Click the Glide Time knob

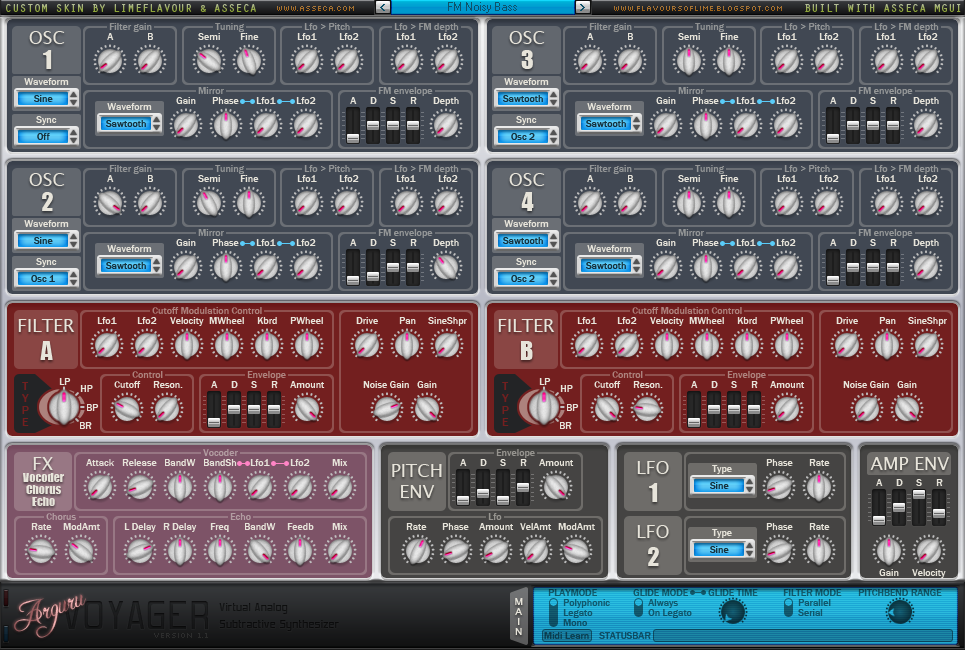733,612
